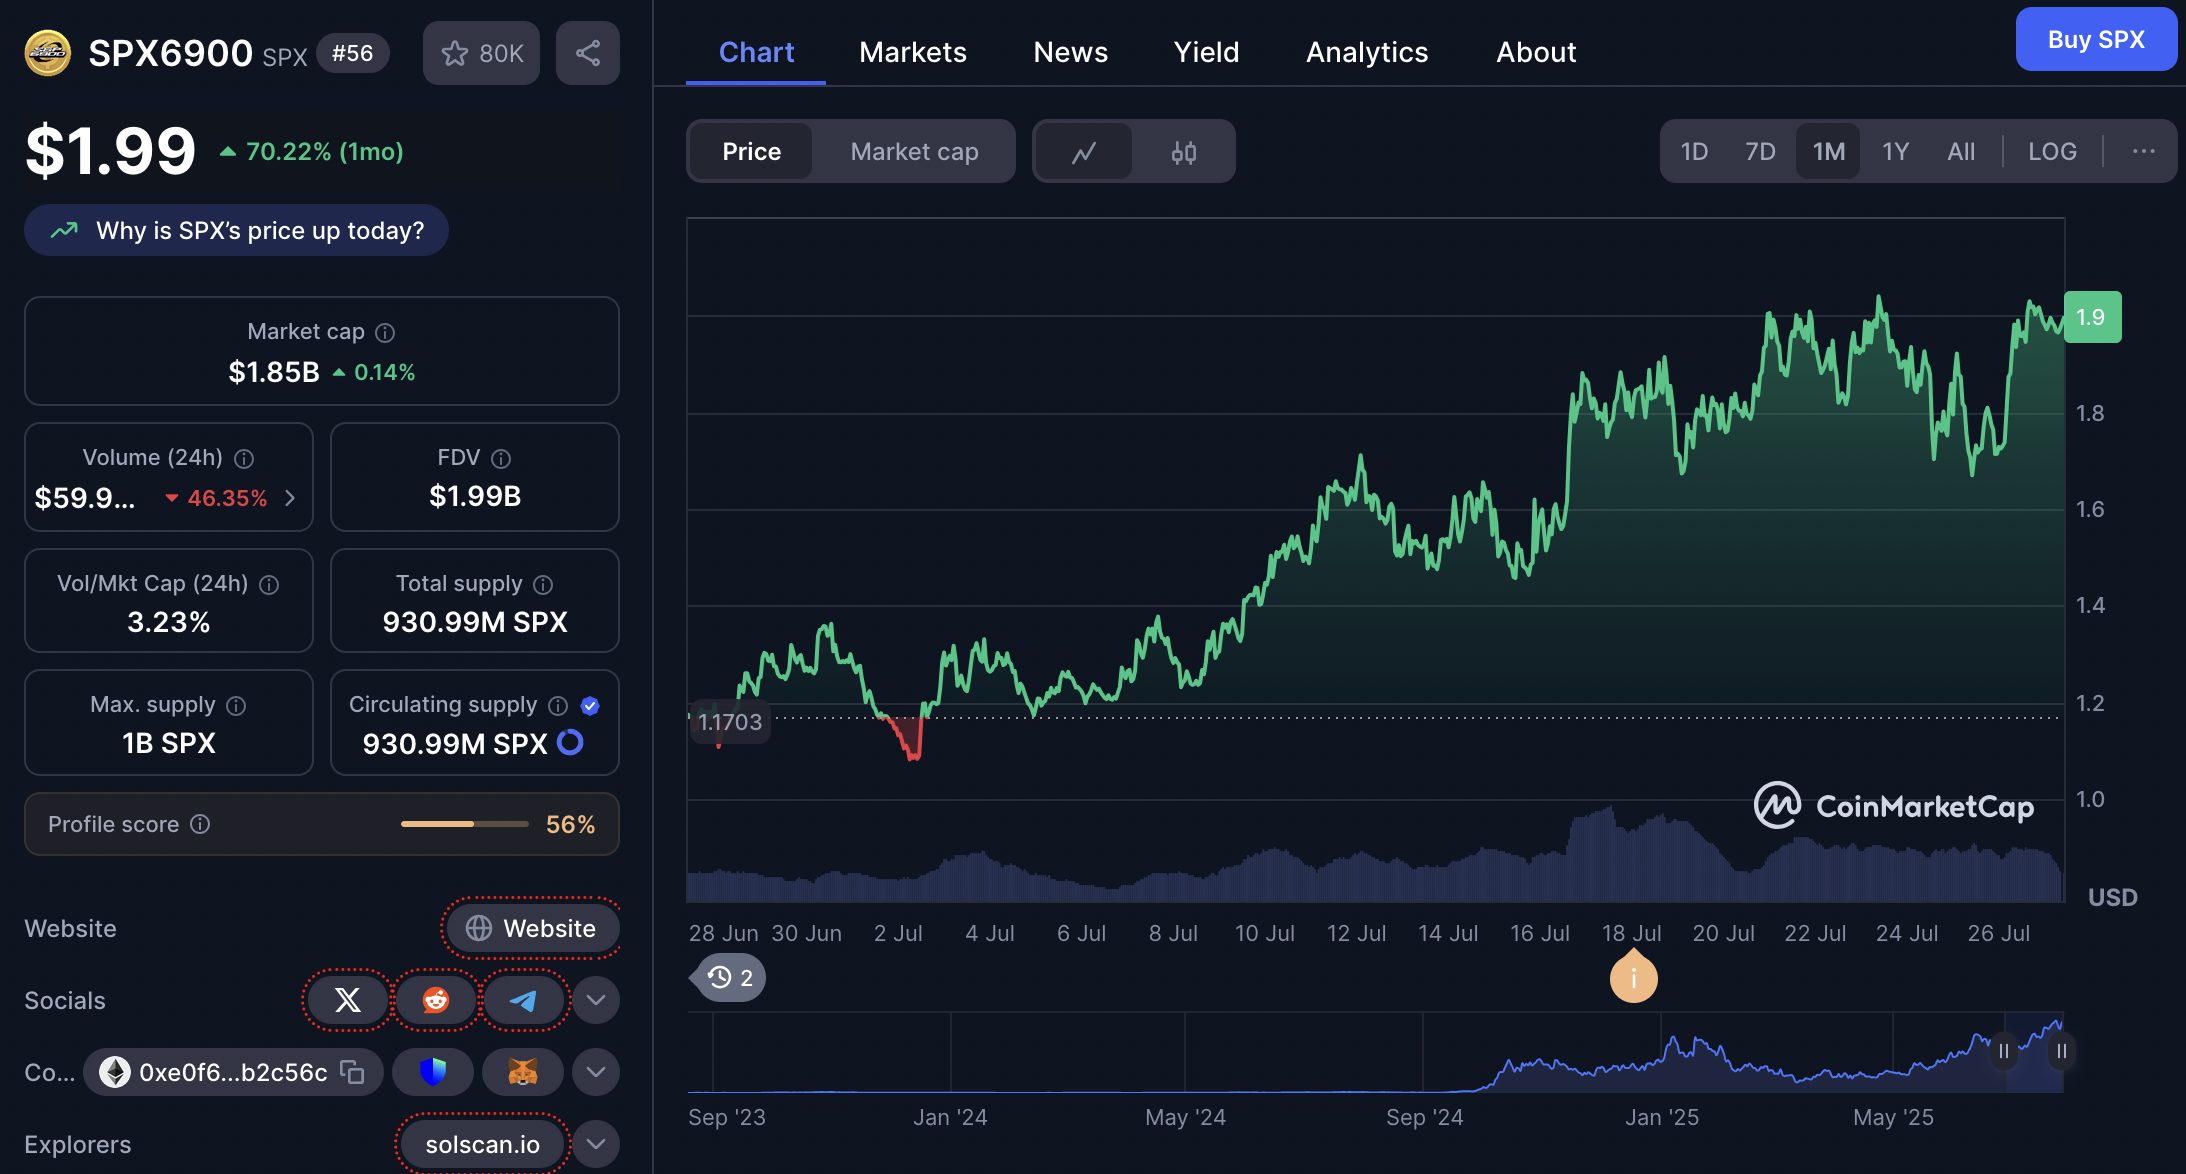The height and width of the screenshot is (1174, 2186).
Task: Open the About tab
Action: pyautogui.click(x=1536, y=52)
